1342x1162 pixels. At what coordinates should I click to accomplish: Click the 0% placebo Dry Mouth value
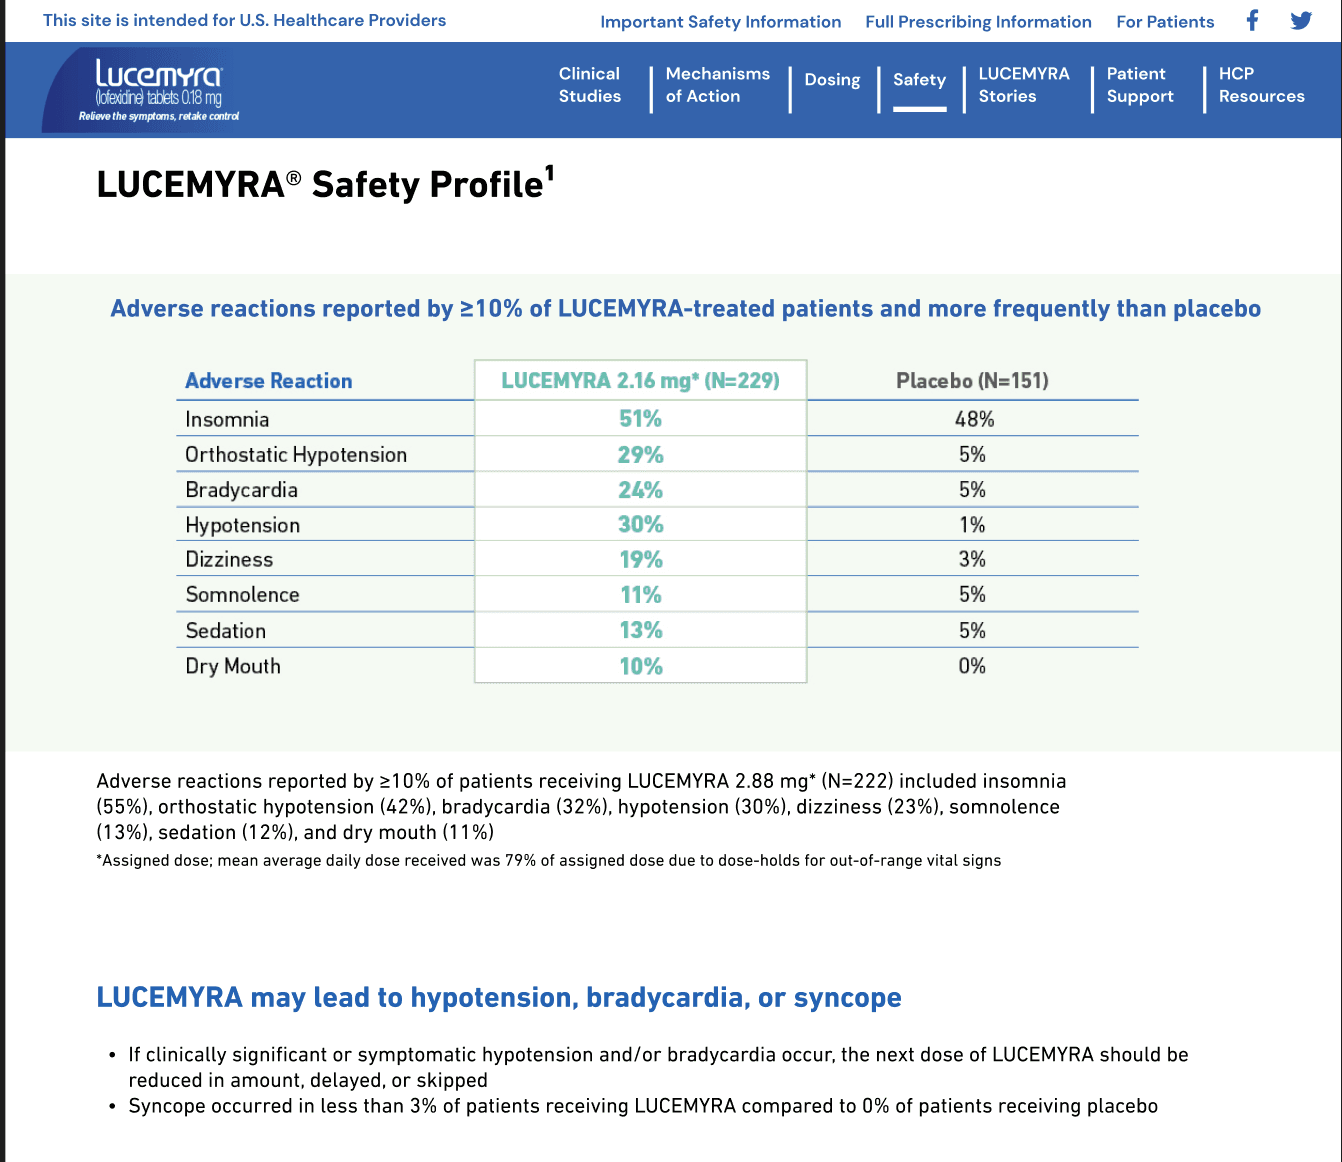(x=972, y=666)
